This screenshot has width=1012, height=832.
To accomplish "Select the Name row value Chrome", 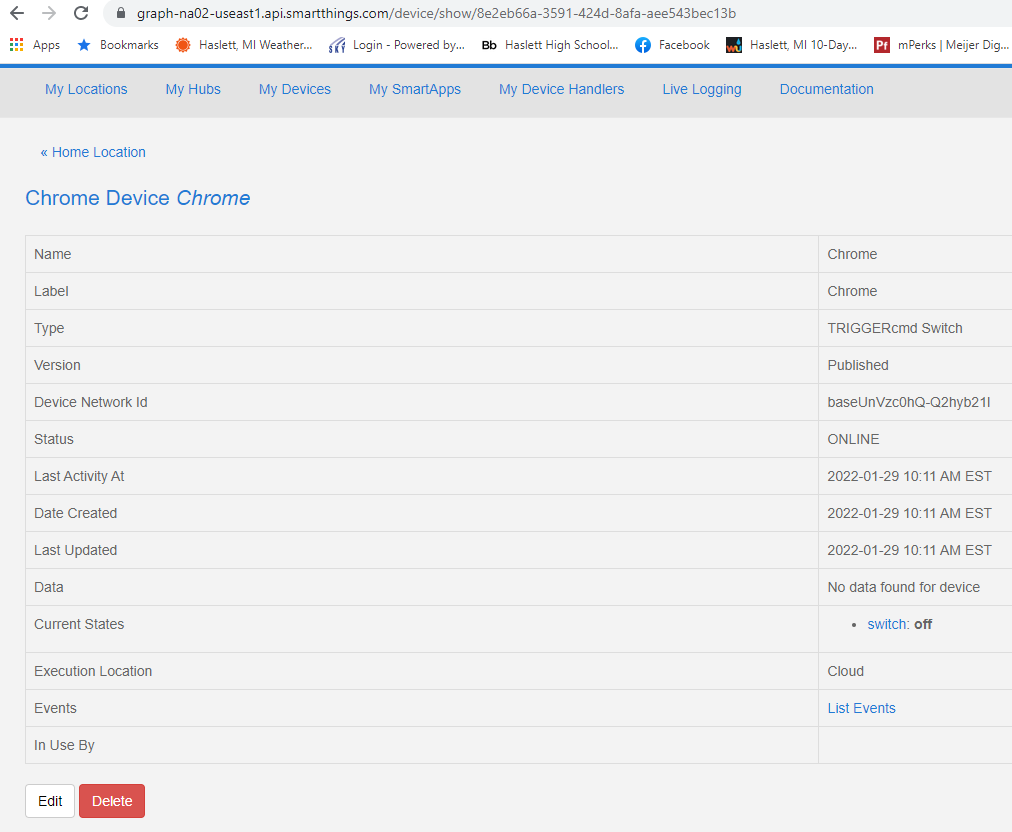I will (x=852, y=254).
